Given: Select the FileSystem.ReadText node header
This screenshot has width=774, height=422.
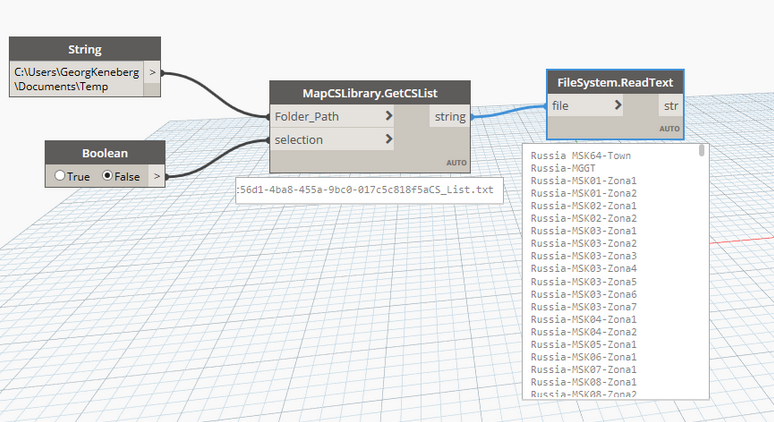Looking at the screenshot, I should [x=615, y=81].
